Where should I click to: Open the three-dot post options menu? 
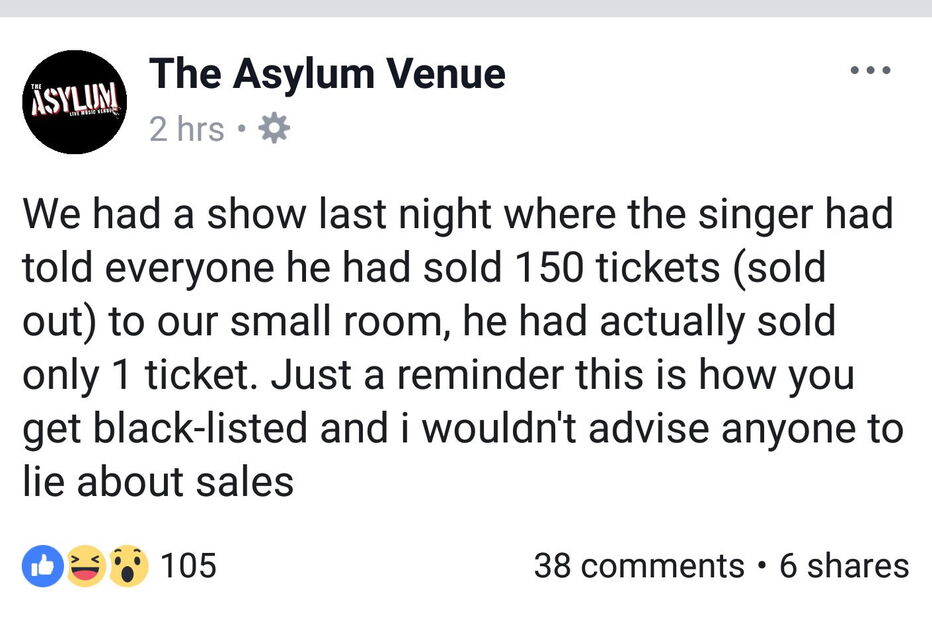coord(868,72)
